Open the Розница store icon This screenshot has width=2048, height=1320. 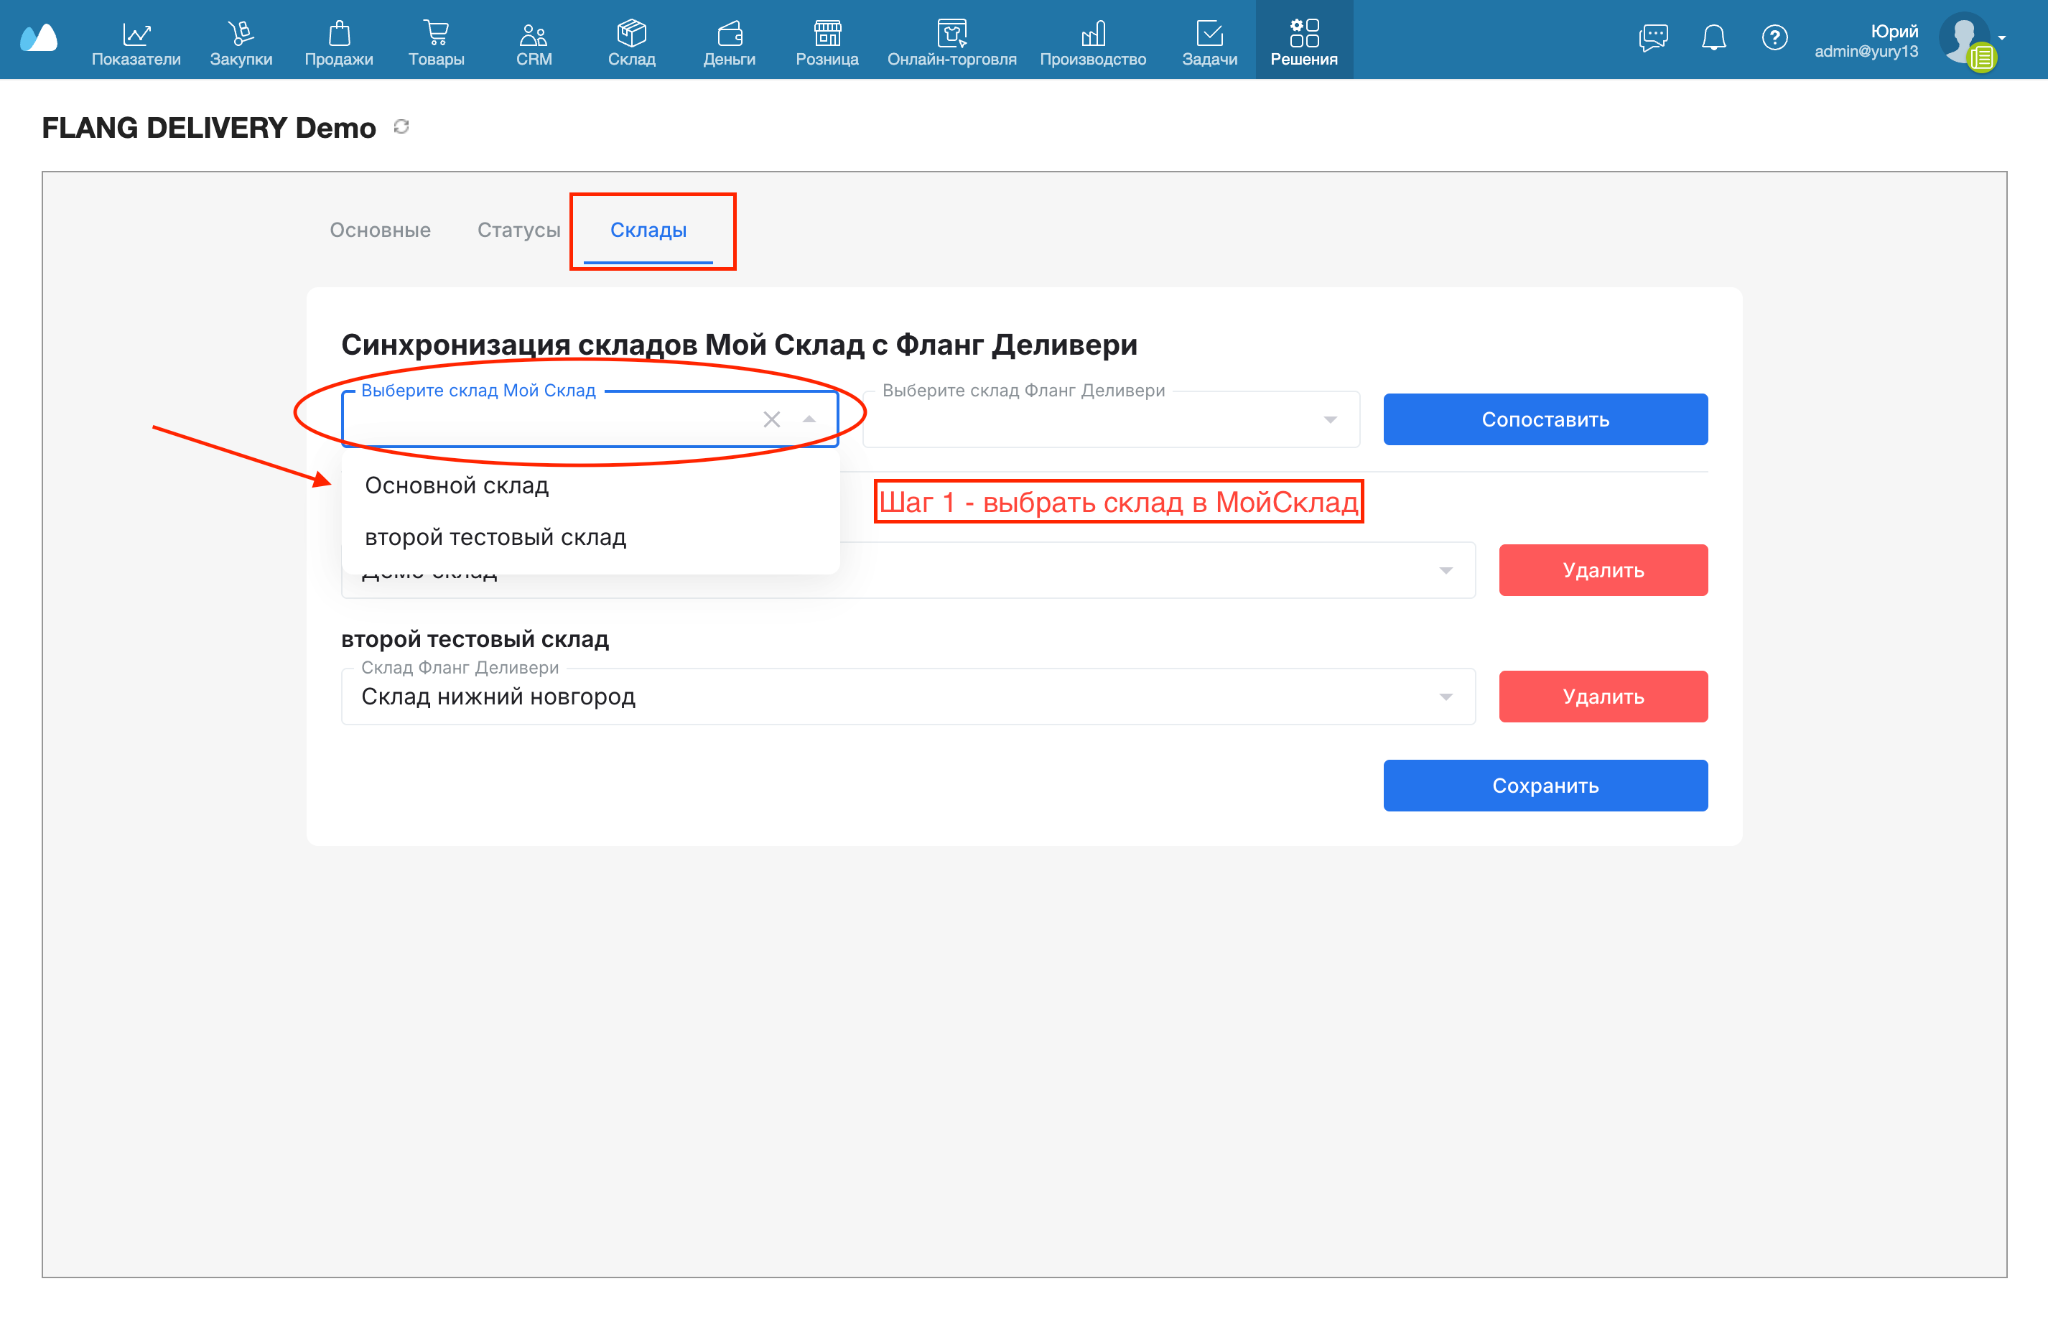point(827,34)
